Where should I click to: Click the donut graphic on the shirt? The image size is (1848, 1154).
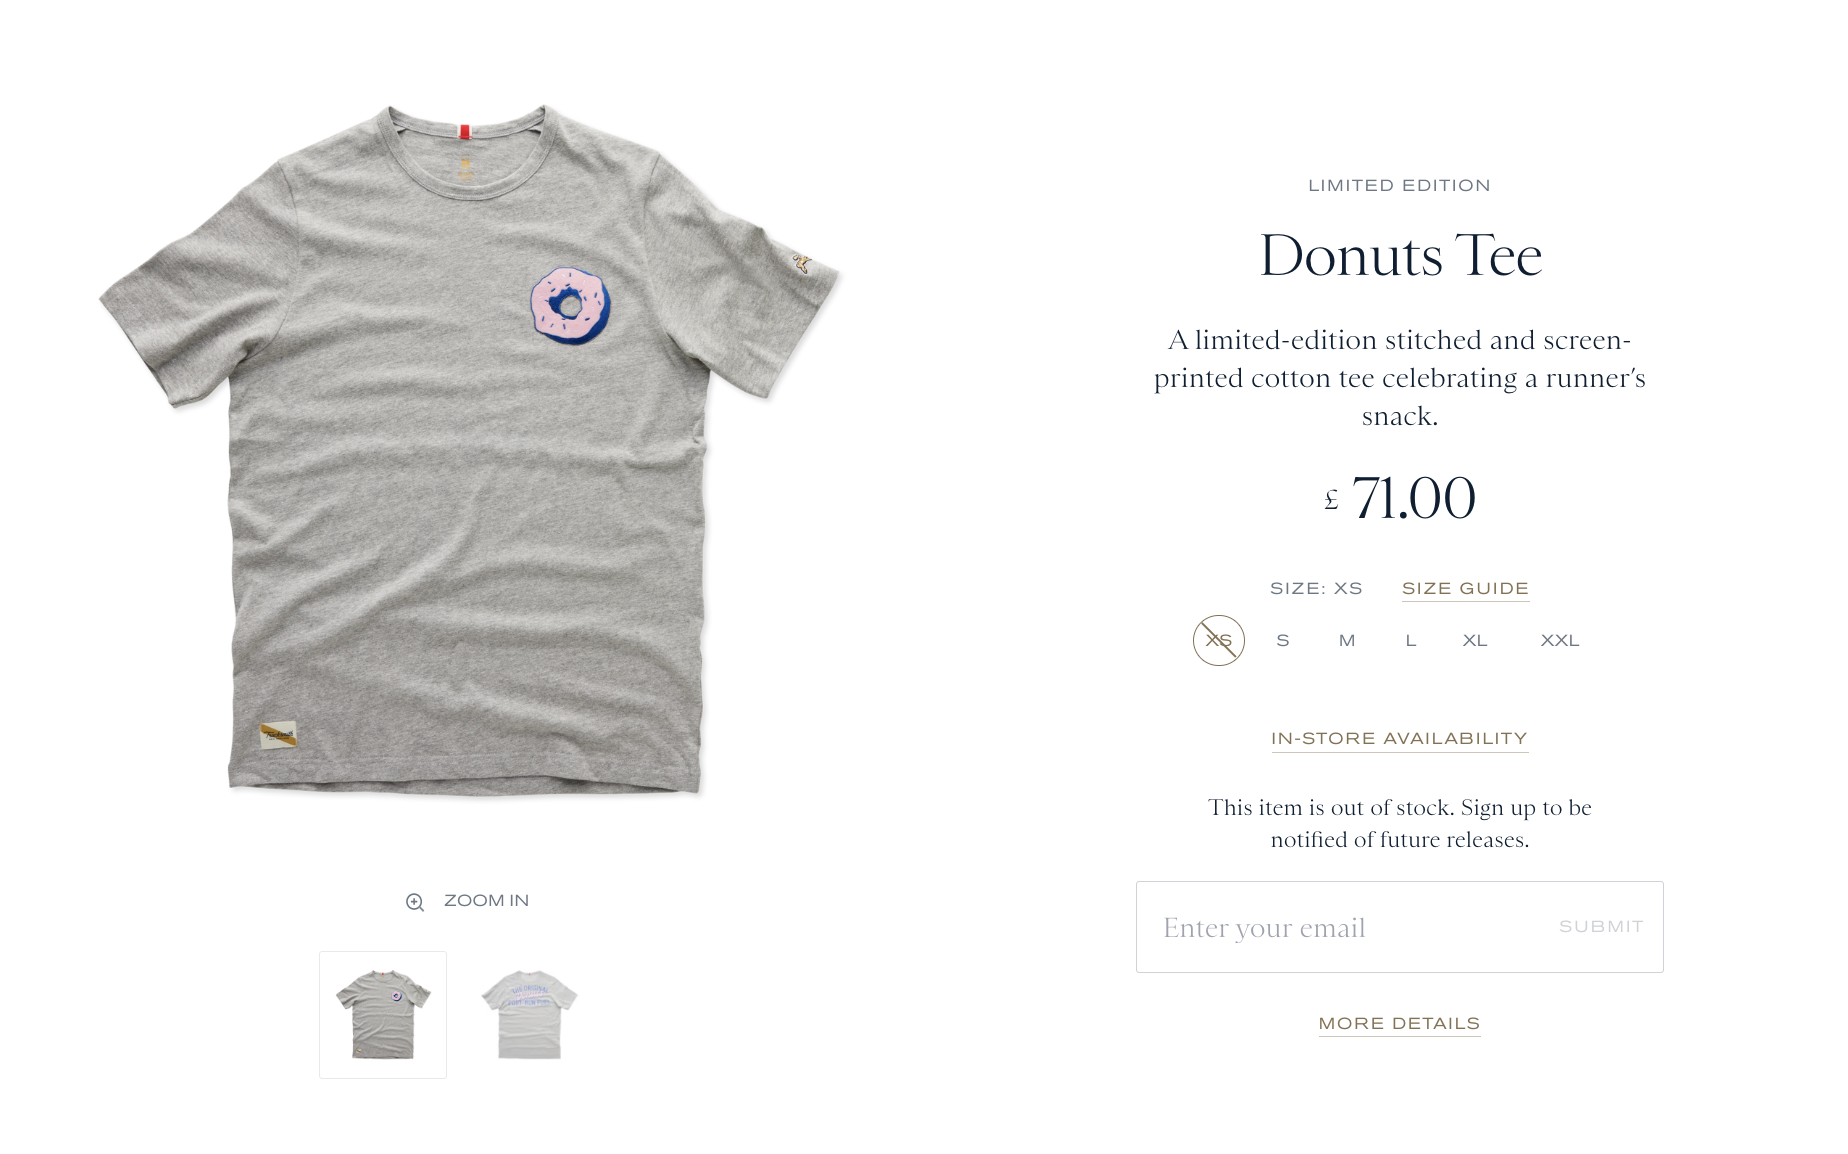(570, 306)
